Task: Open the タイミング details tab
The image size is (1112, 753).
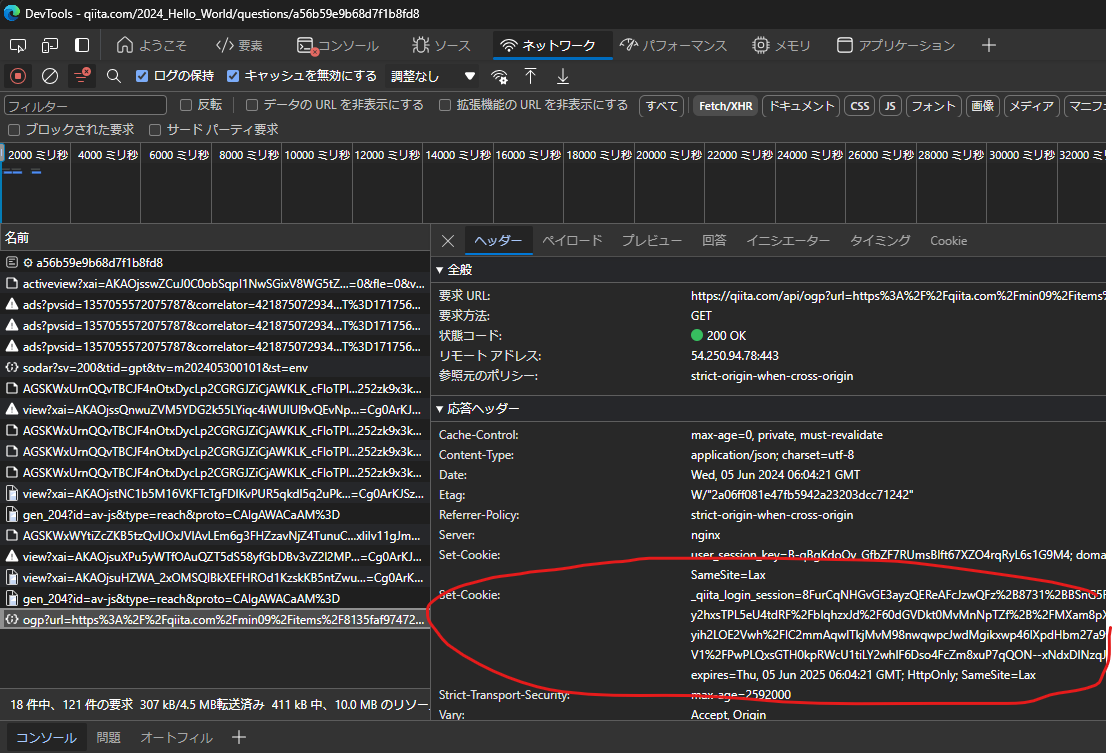Action: coord(880,241)
